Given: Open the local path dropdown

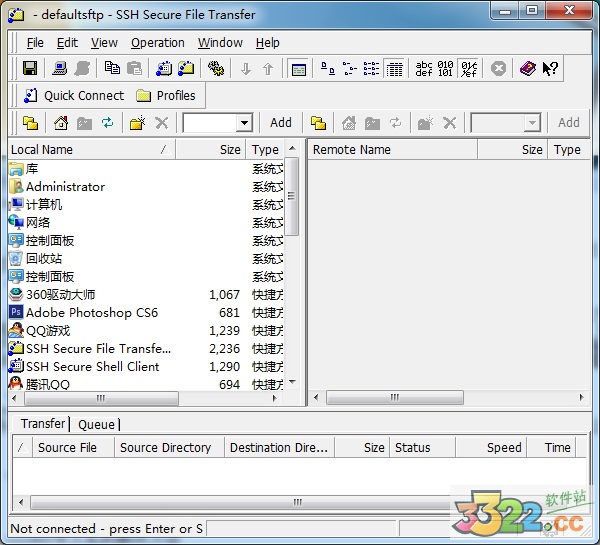Looking at the screenshot, I should point(244,123).
